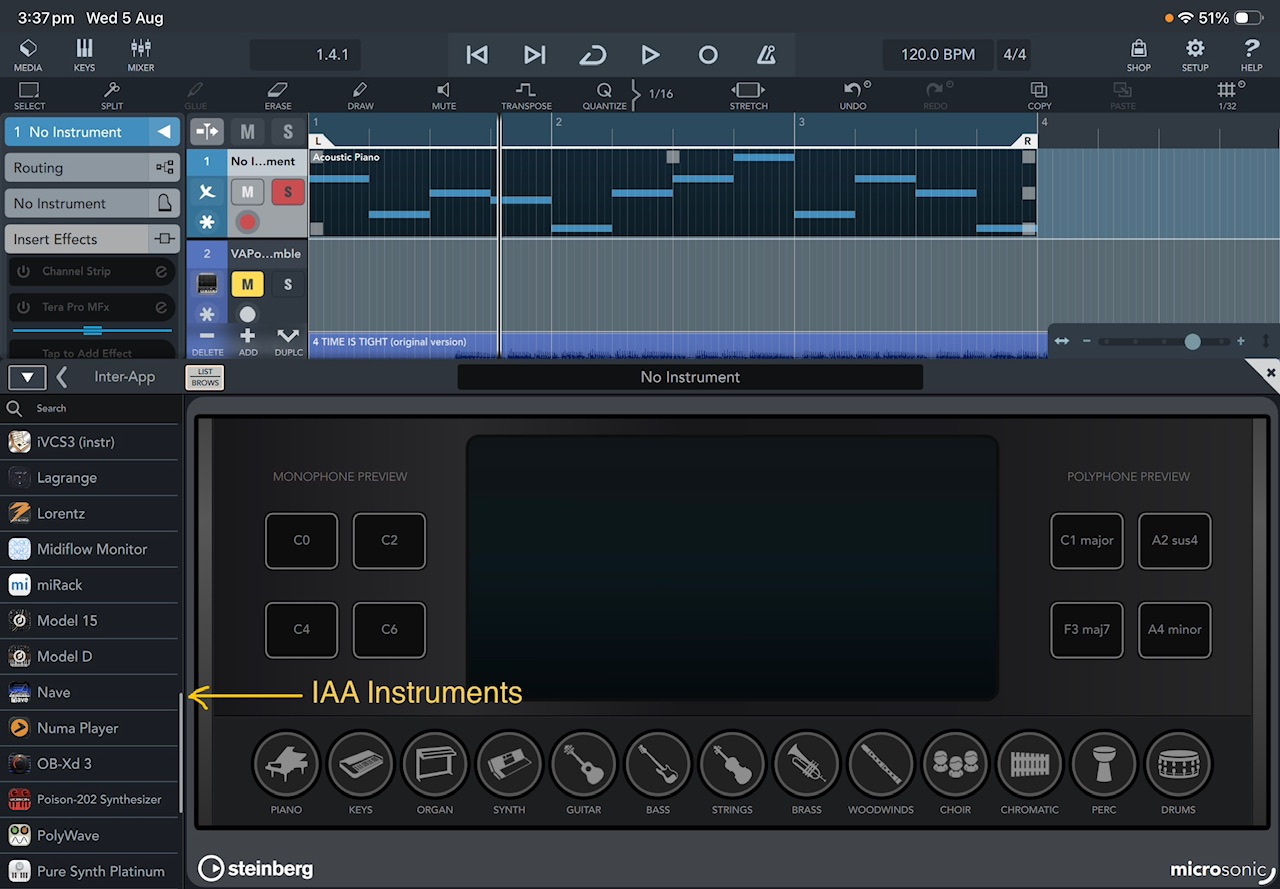Click the horizontal zoom slider handle
Screen dimensions: 1280x889
click(1192, 341)
